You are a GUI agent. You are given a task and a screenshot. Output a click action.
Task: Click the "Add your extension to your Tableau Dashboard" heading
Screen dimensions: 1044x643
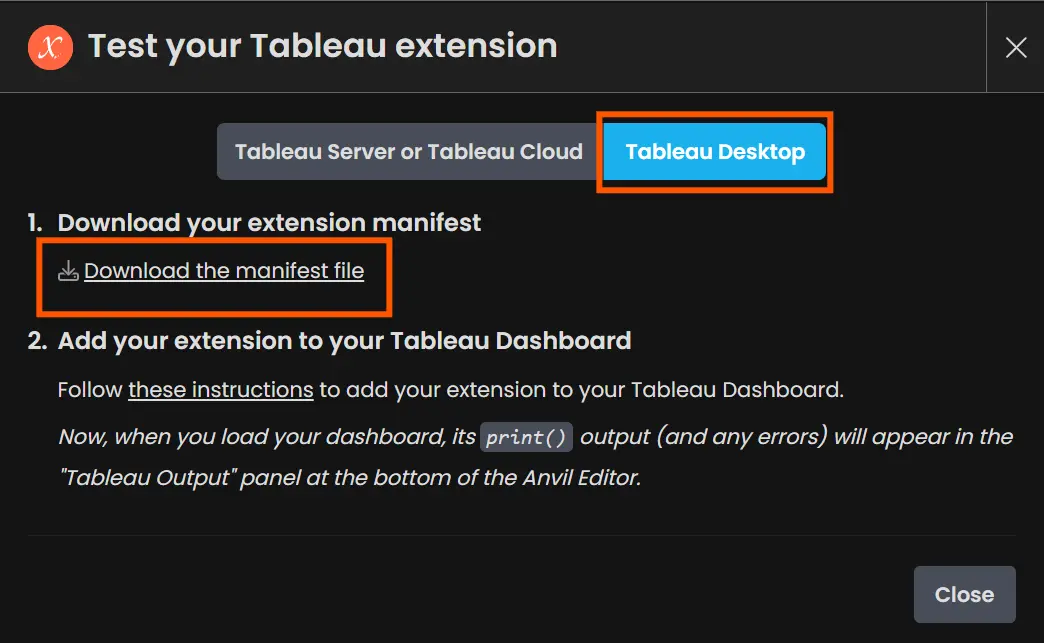(344, 341)
